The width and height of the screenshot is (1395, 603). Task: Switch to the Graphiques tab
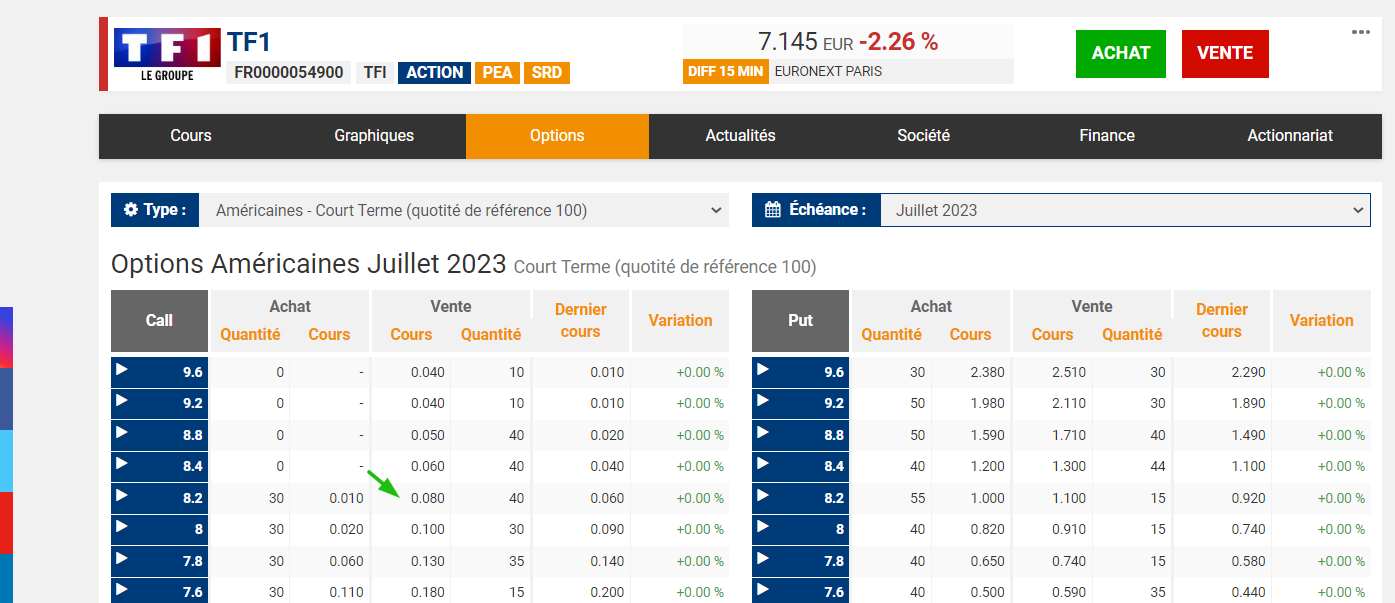(374, 136)
